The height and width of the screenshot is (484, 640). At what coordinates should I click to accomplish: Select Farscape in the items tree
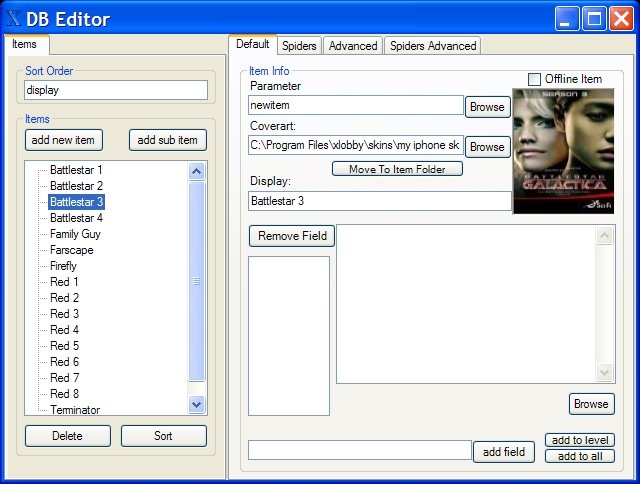coord(71,250)
